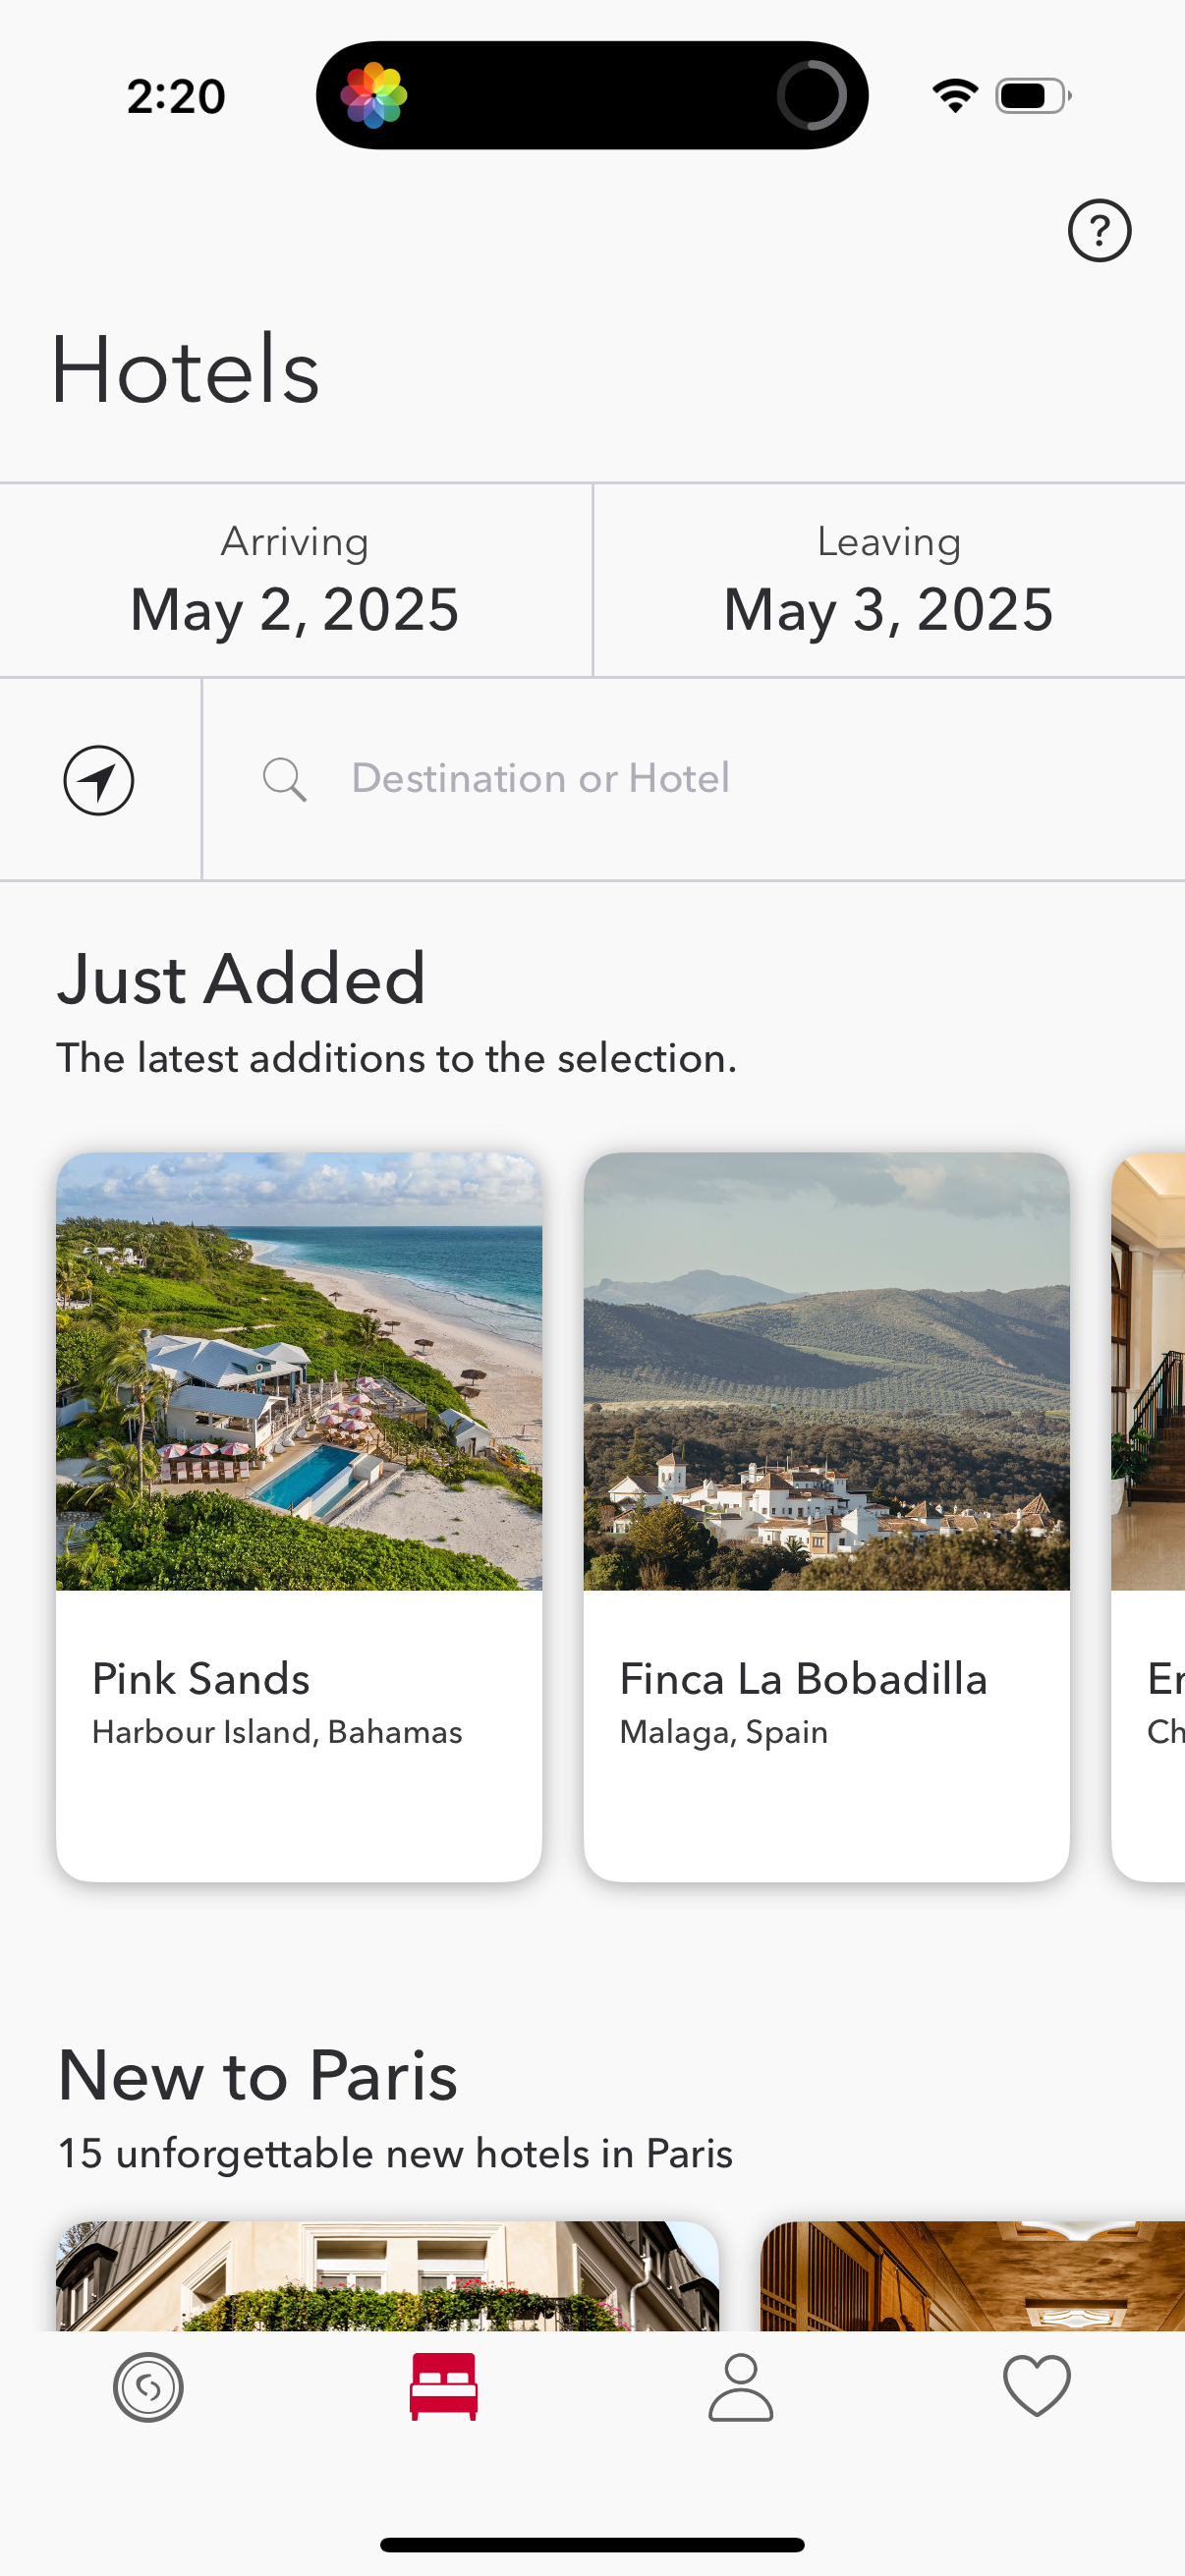Open the Arriving date picker
The width and height of the screenshot is (1185, 2576).
tap(295, 581)
